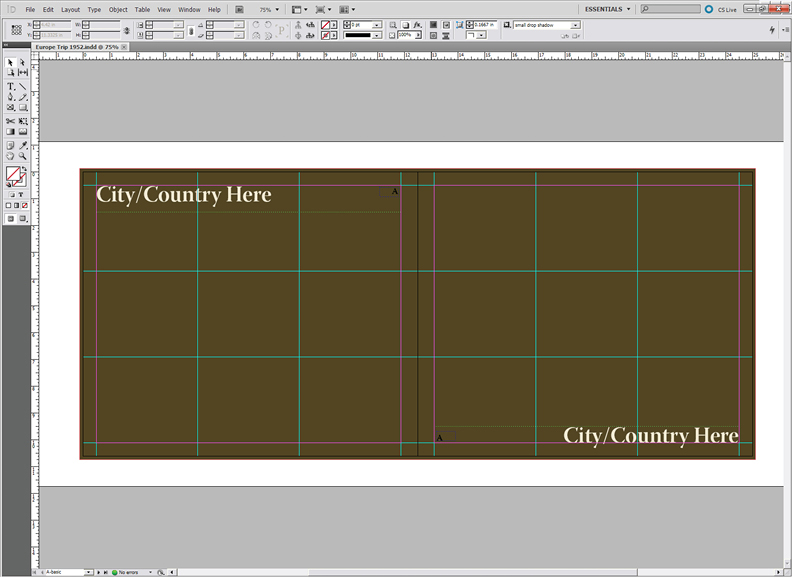Image resolution: width=792 pixels, height=578 pixels.
Task: Open the Object menu
Action: [118, 9]
